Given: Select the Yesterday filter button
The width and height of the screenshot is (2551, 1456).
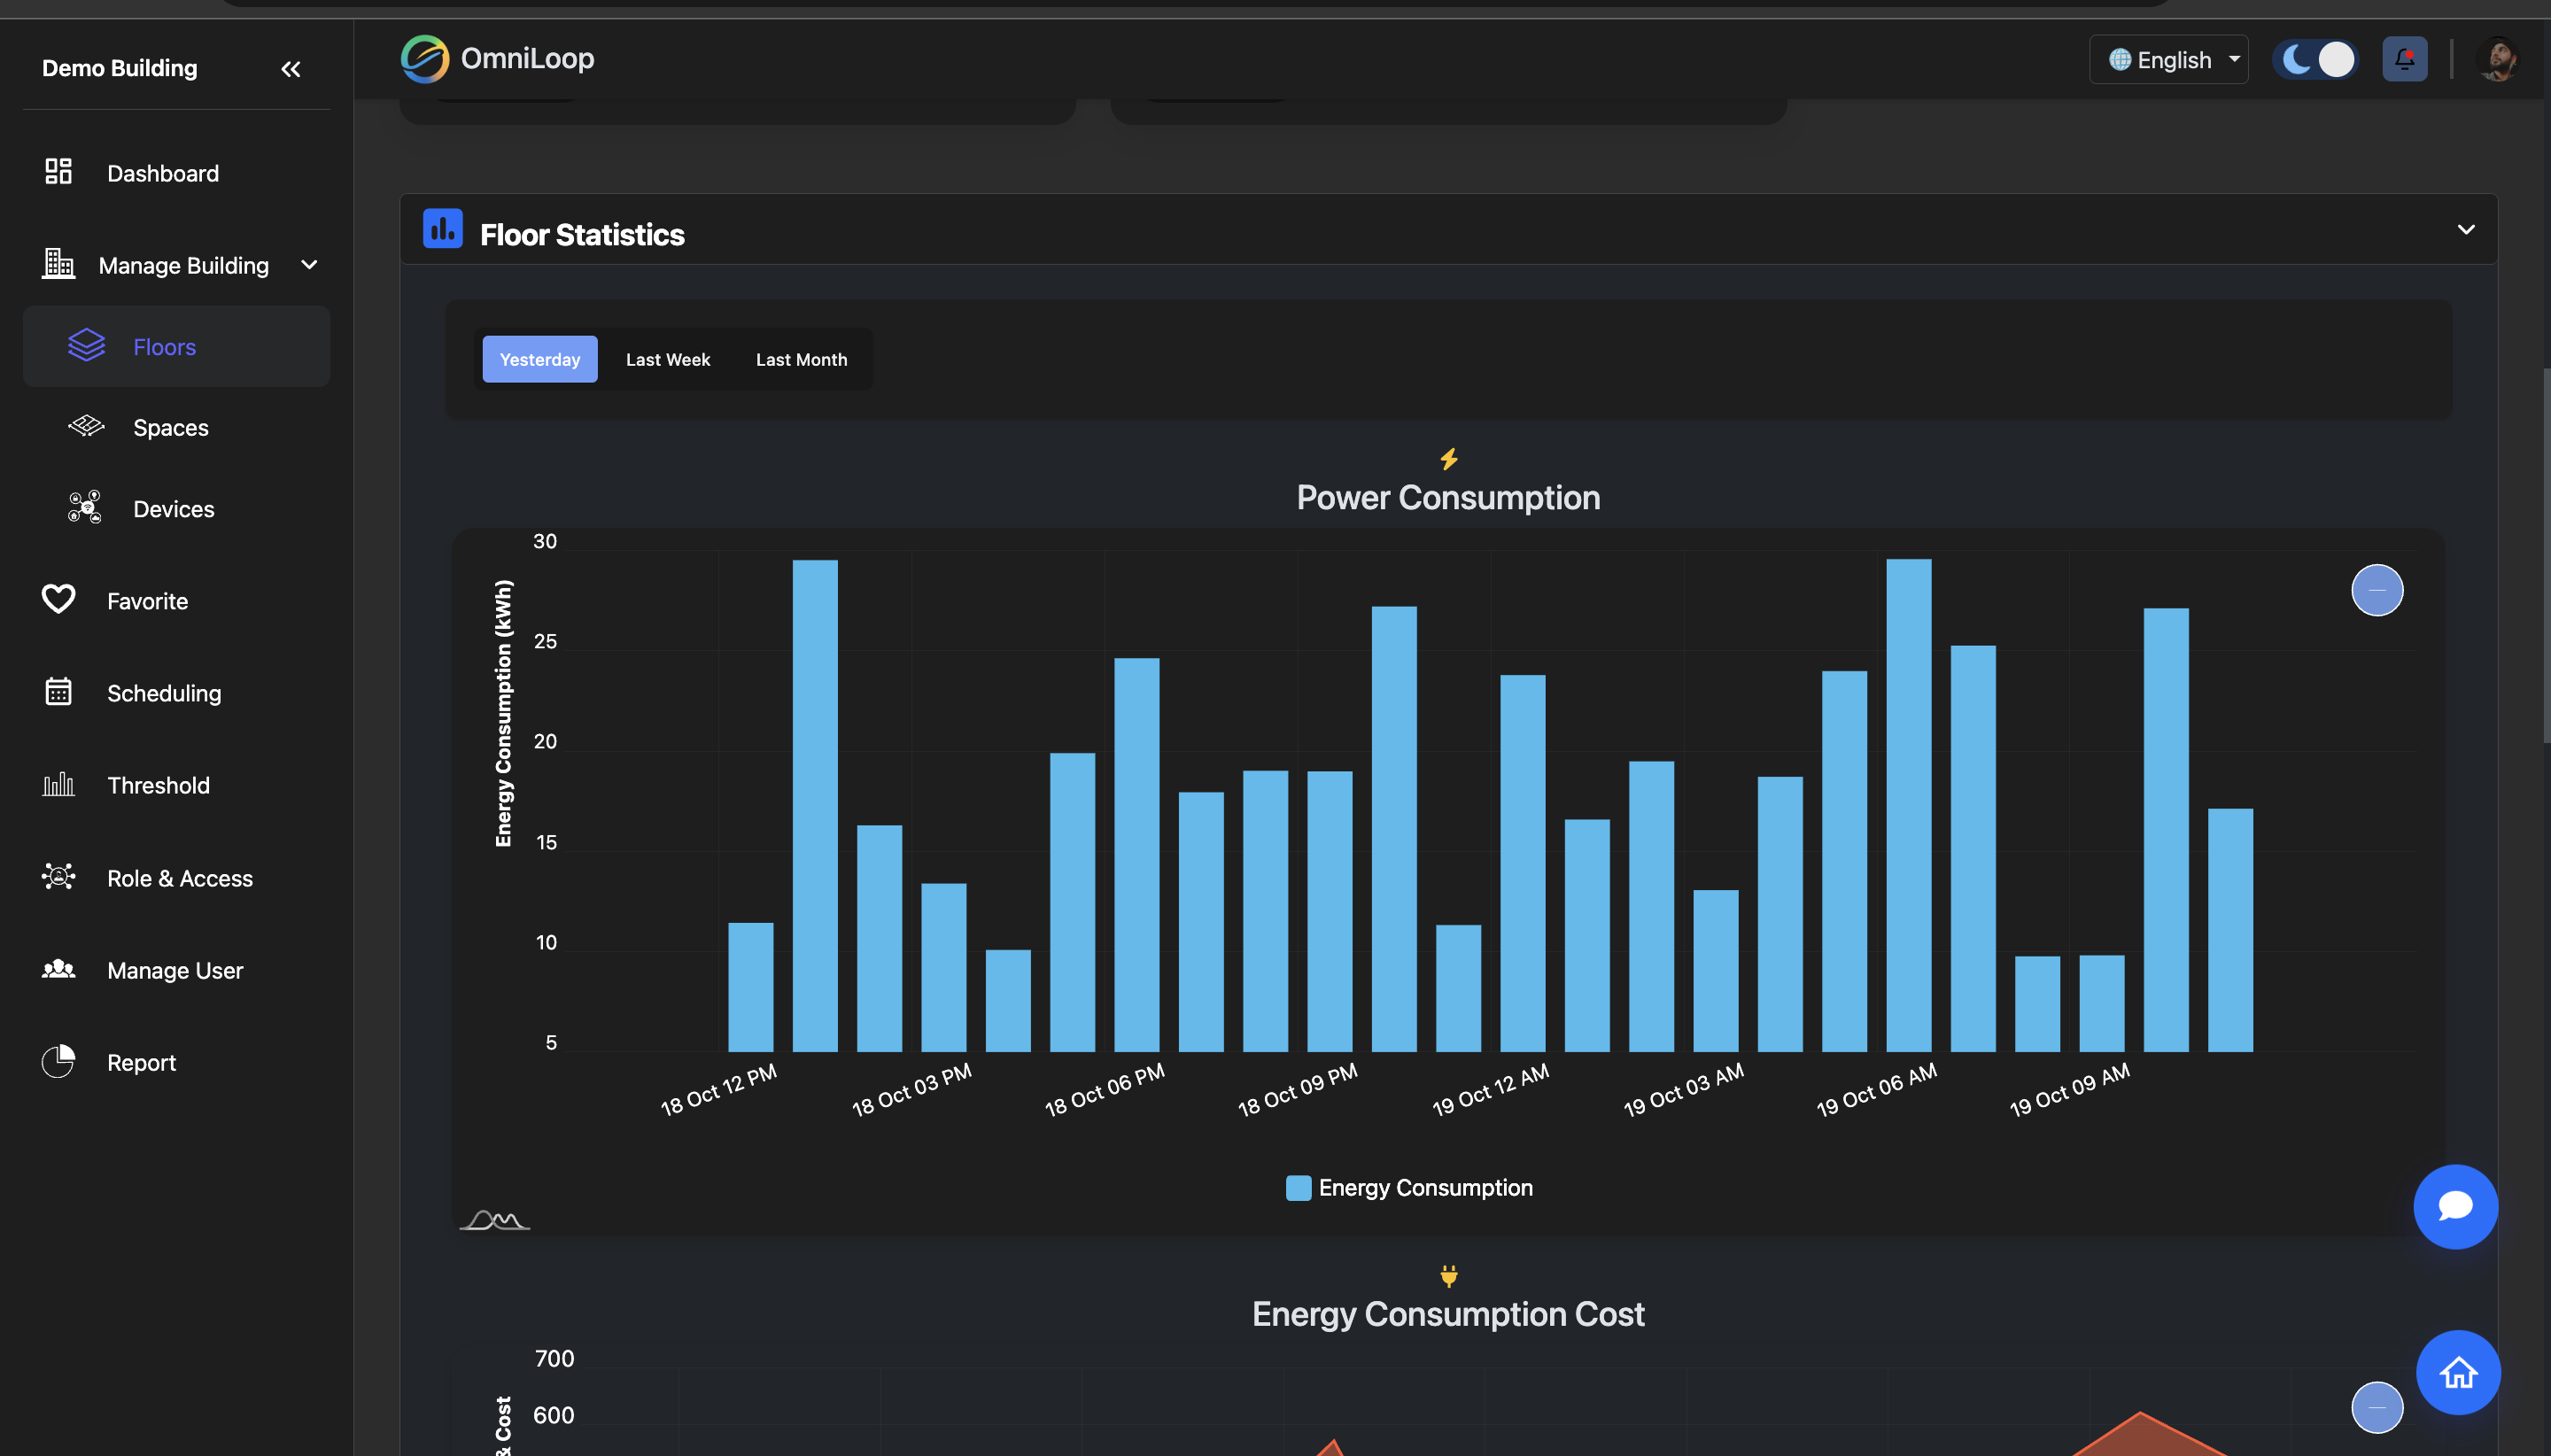Looking at the screenshot, I should (x=540, y=359).
